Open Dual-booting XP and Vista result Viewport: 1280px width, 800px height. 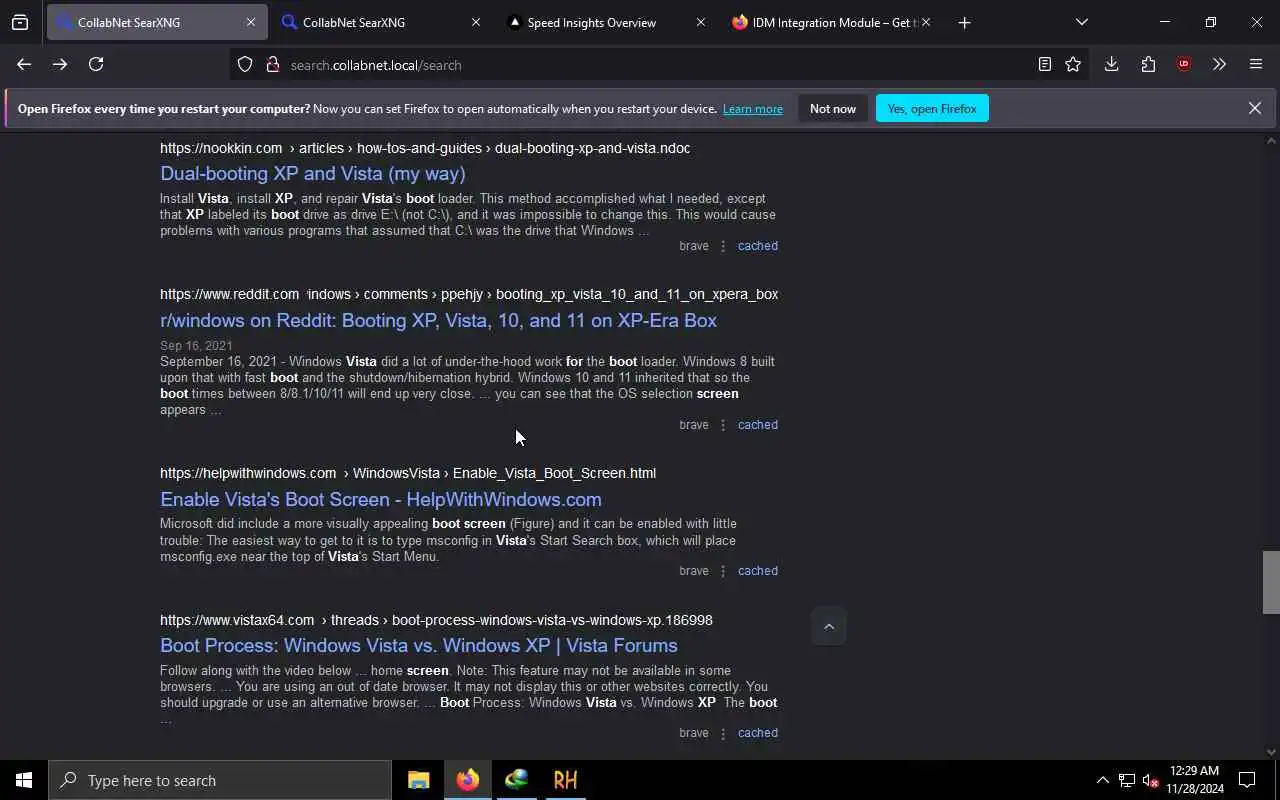313,173
